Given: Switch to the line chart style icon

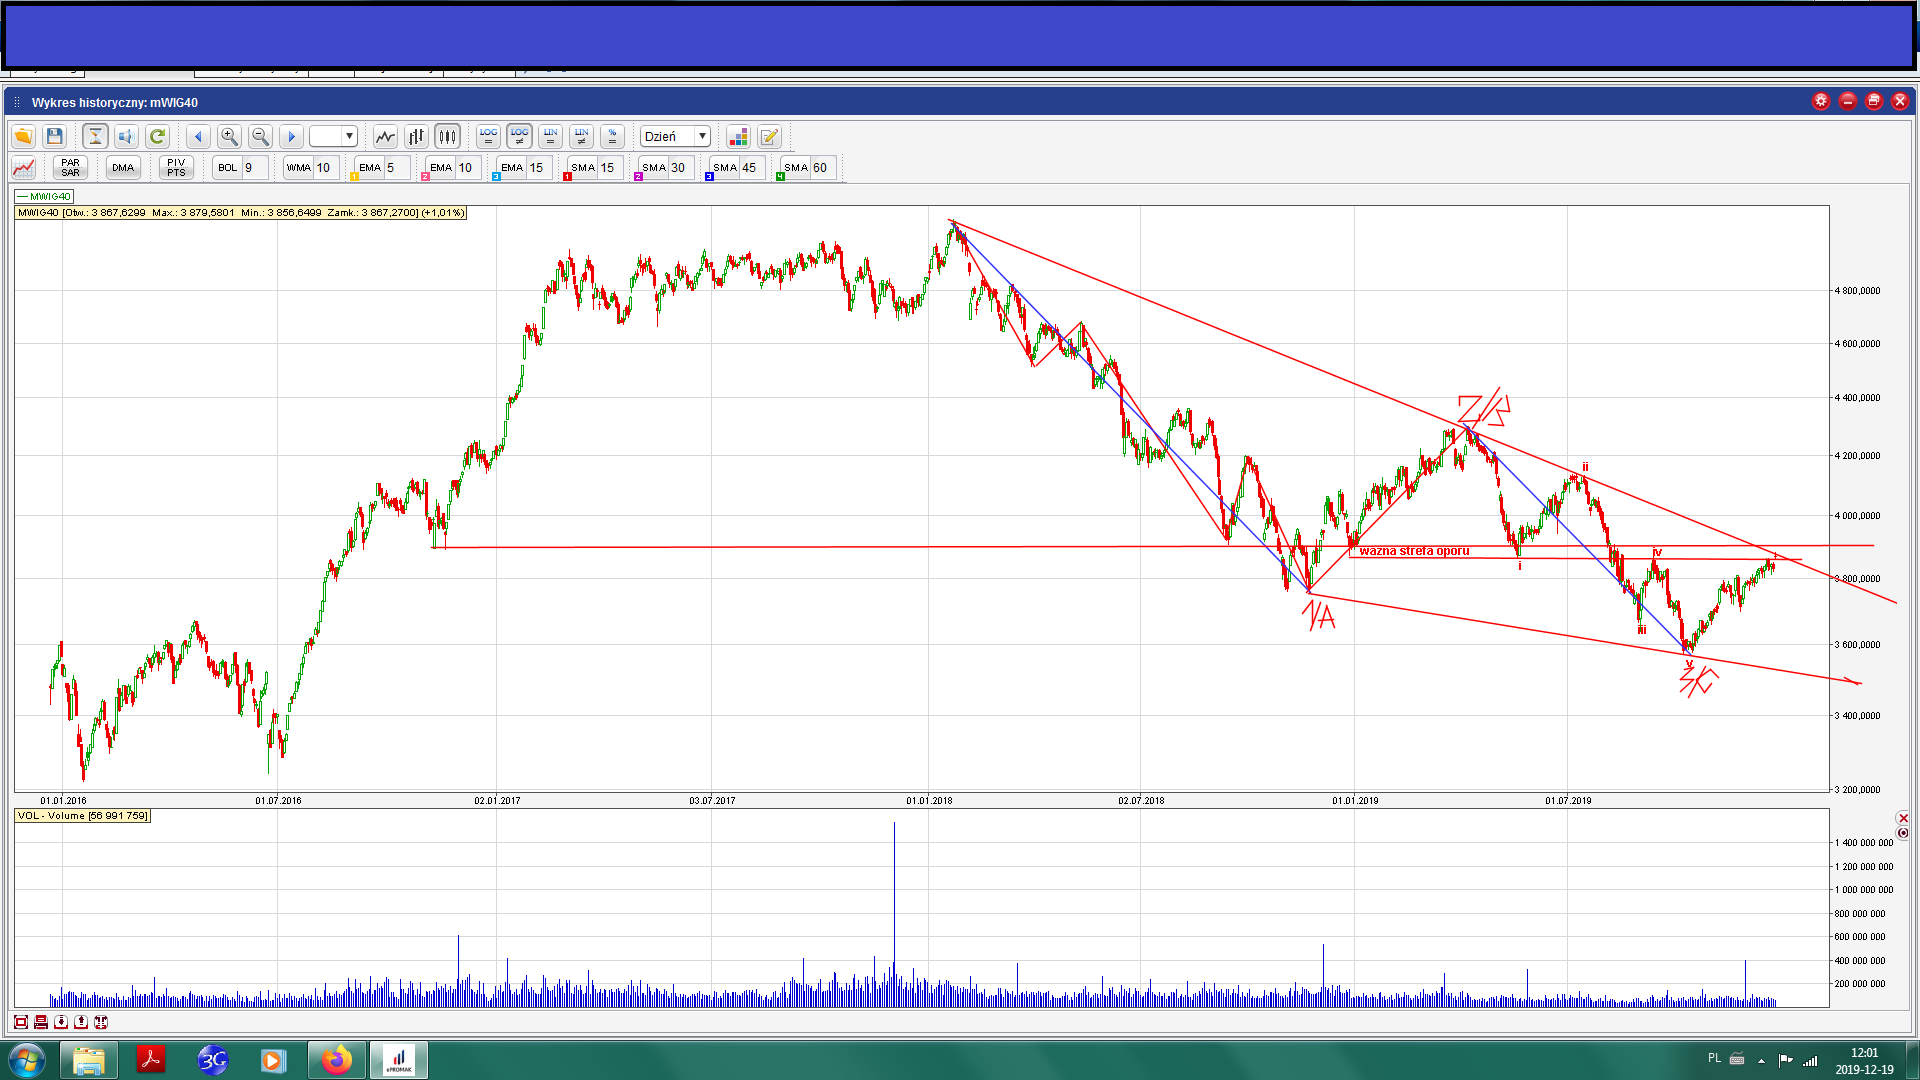Looking at the screenshot, I should click(x=385, y=136).
